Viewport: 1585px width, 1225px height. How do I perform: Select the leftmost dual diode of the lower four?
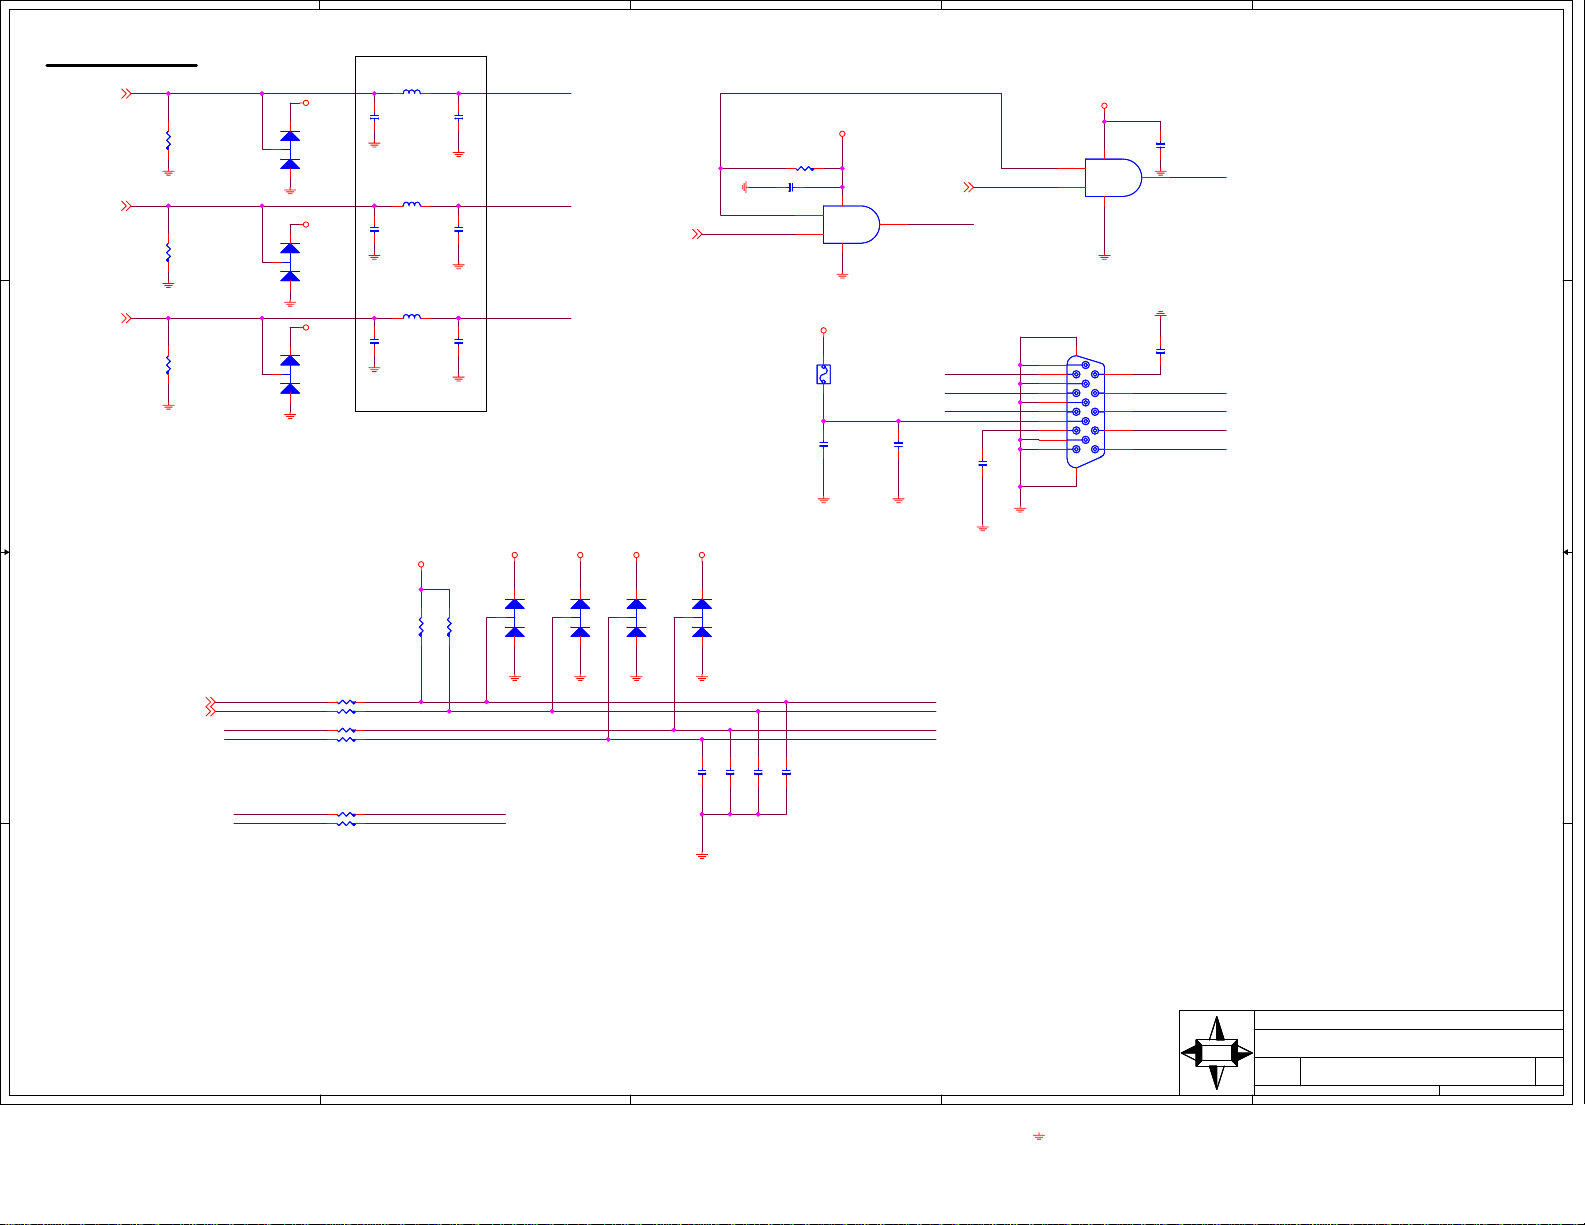tap(515, 618)
